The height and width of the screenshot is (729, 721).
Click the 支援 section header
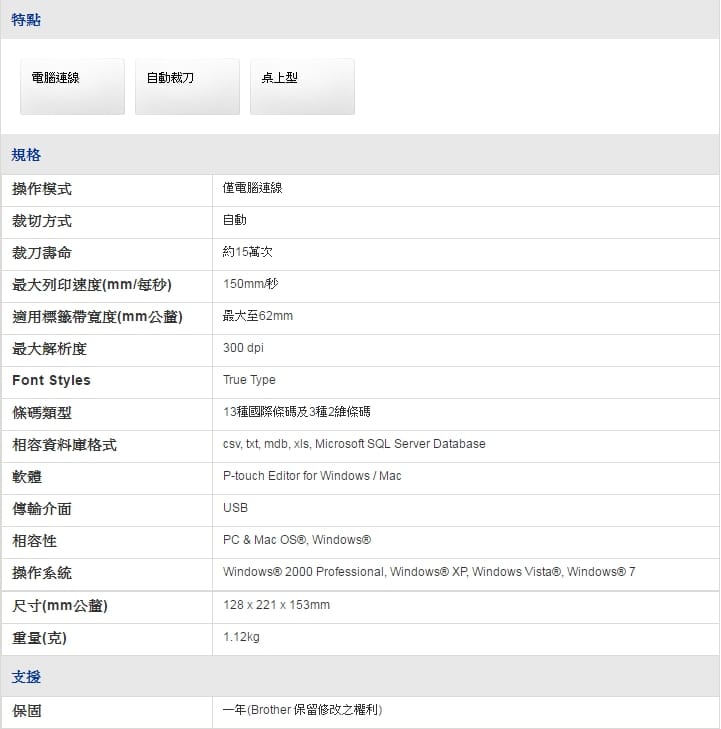tap(26, 677)
